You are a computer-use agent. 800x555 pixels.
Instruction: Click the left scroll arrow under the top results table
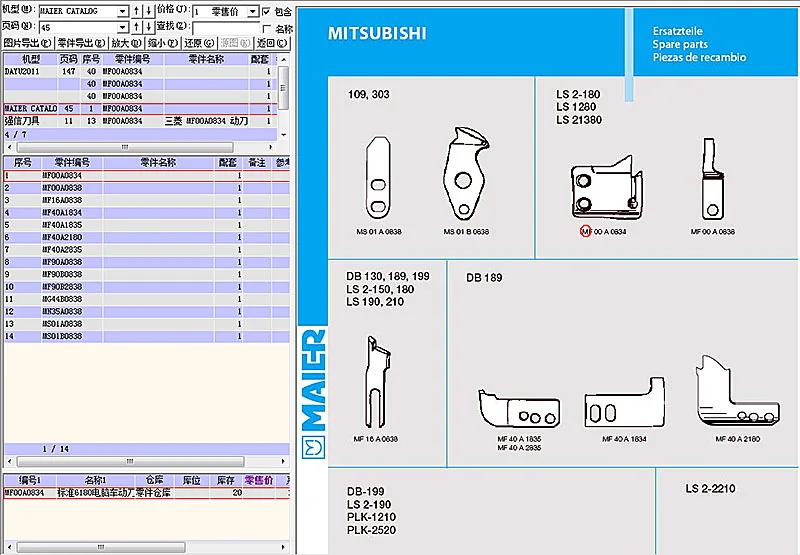(10, 147)
